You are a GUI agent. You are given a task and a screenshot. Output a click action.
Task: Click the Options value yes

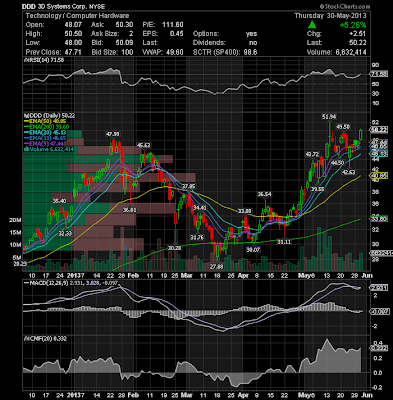click(251, 34)
